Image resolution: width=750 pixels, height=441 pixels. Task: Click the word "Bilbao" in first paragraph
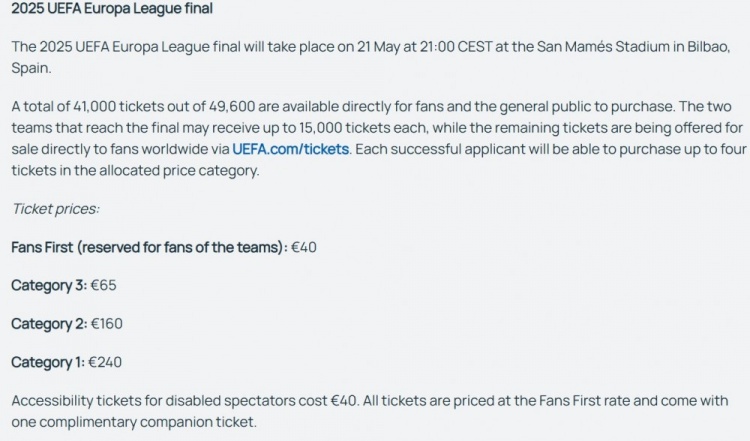(x=707, y=47)
